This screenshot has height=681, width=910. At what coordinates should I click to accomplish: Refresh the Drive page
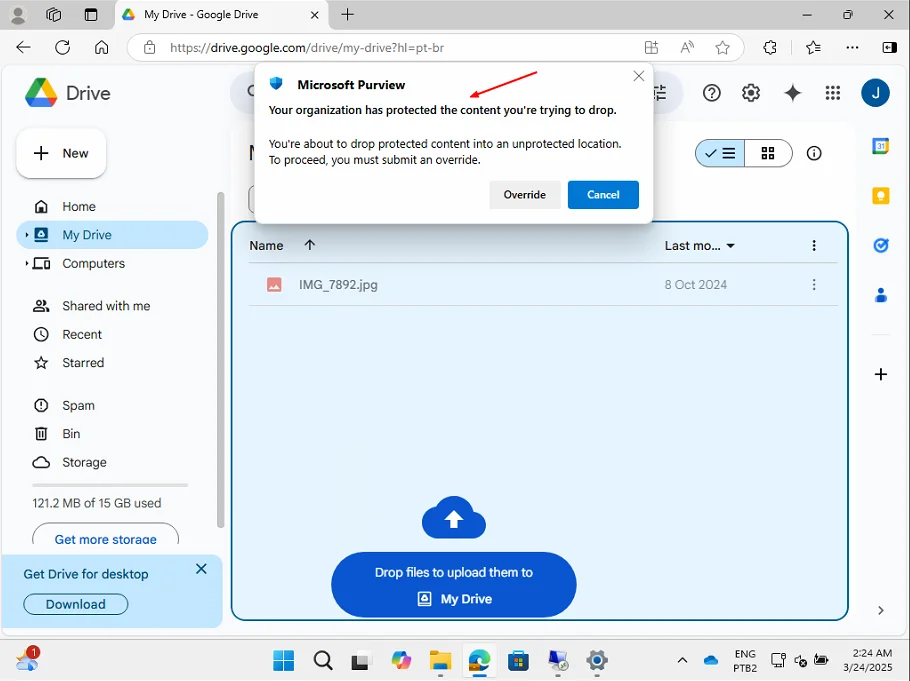pos(63,48)
